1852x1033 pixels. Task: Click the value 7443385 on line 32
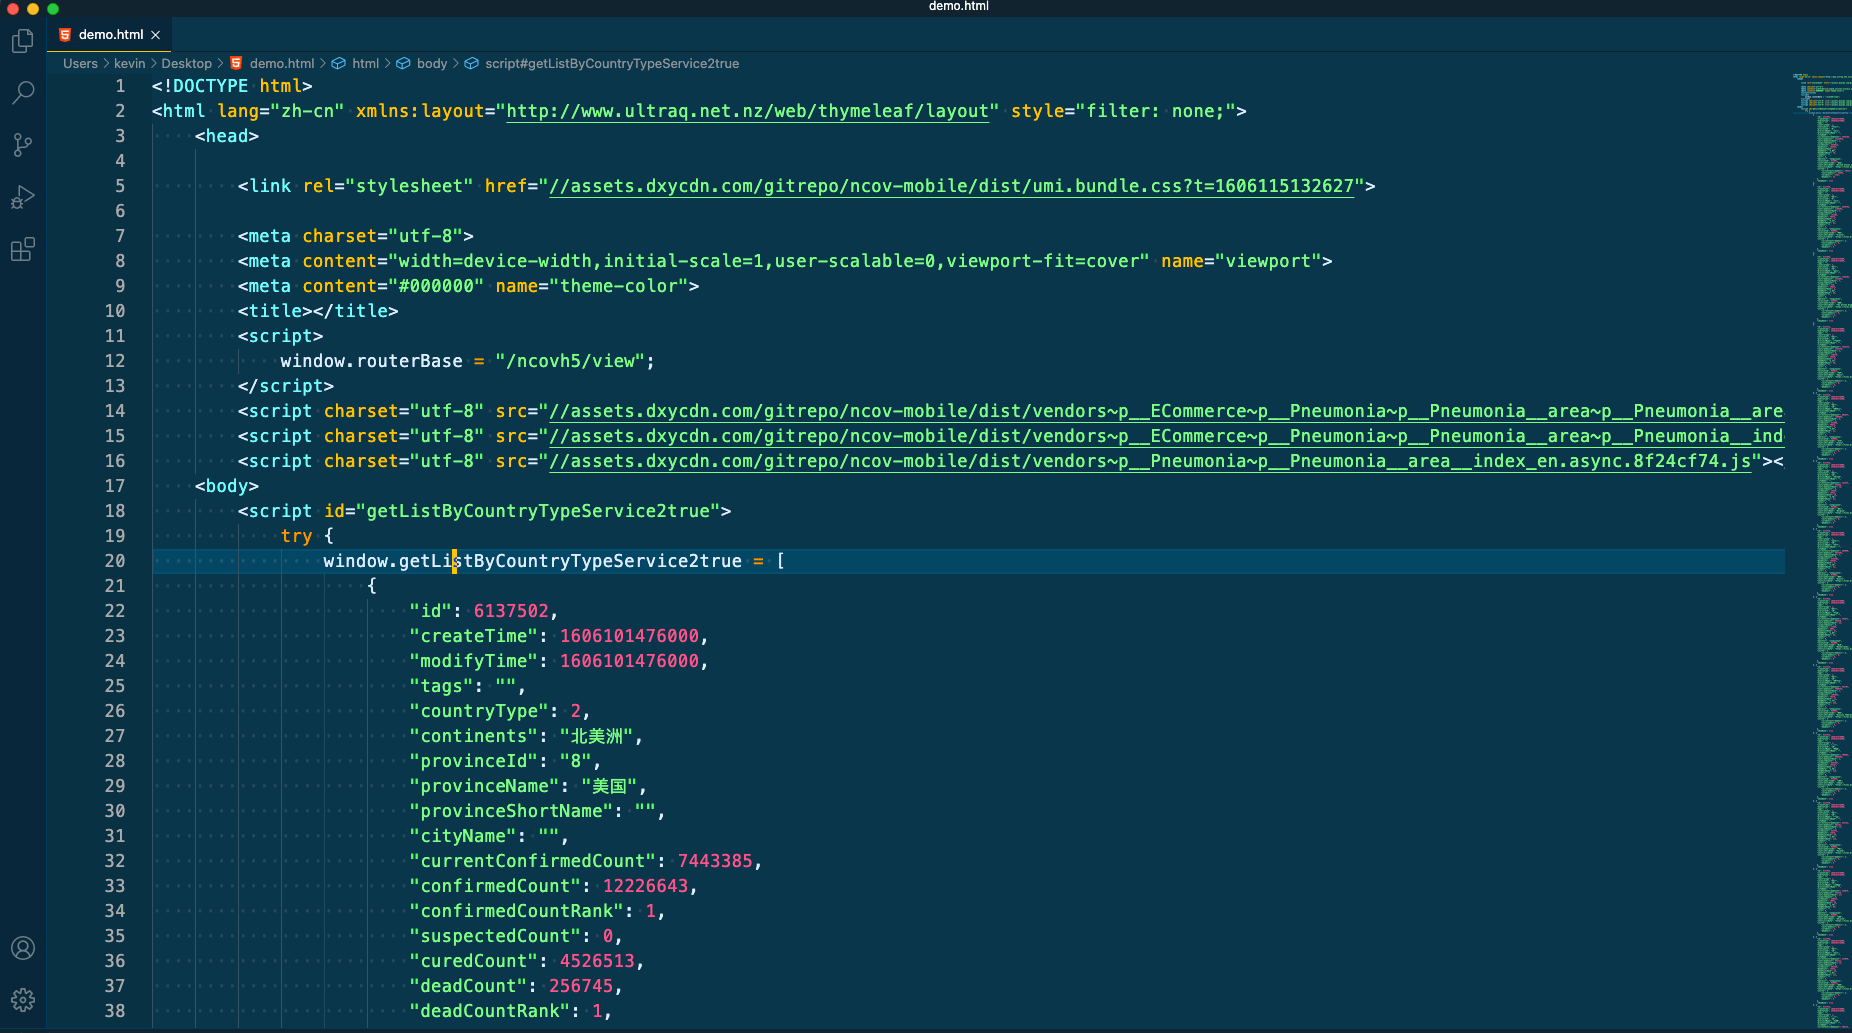point(715,861)
